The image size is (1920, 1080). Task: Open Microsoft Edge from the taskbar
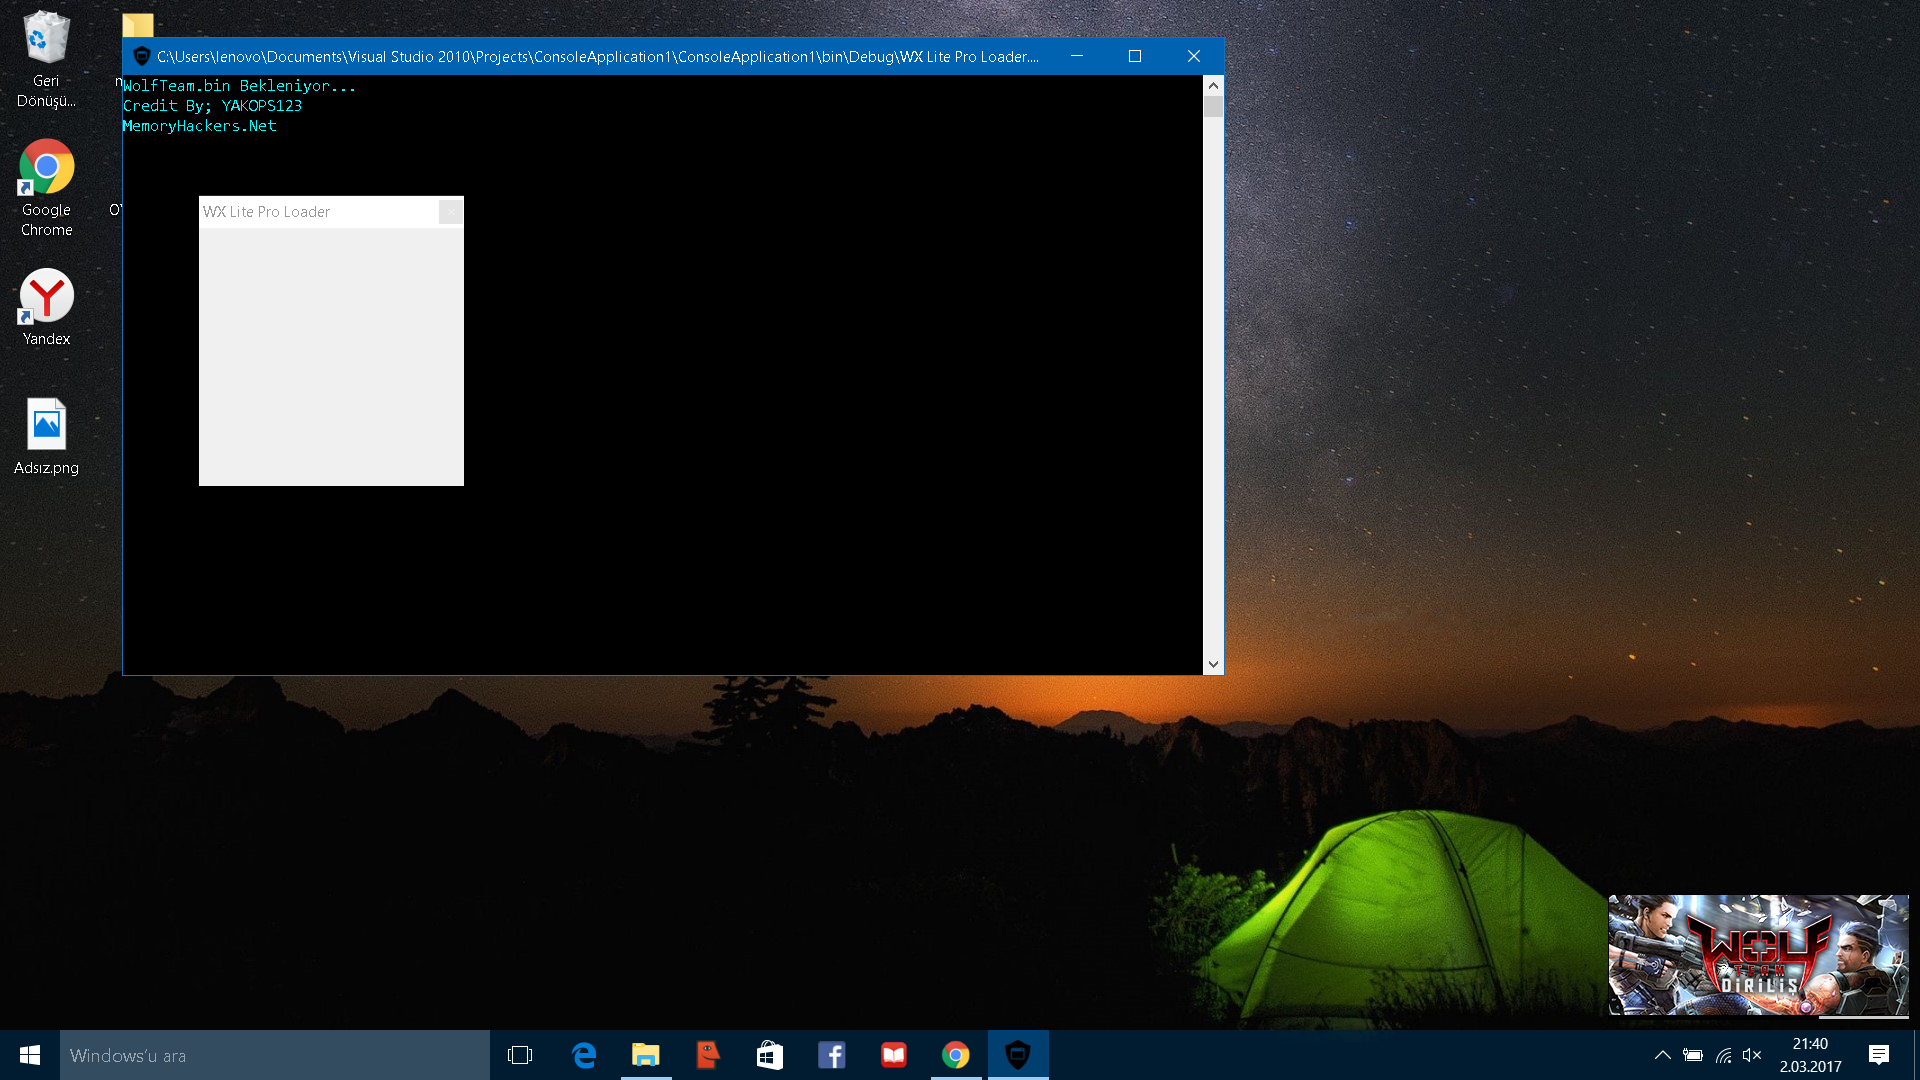pyautogui.click(x=584, y=1055)
